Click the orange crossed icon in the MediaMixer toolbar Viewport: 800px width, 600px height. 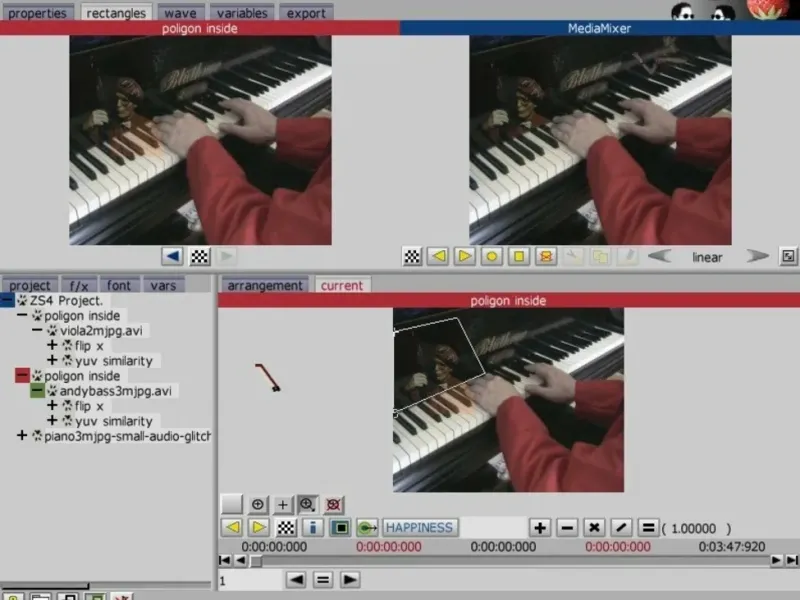click(x=546, y=256)
